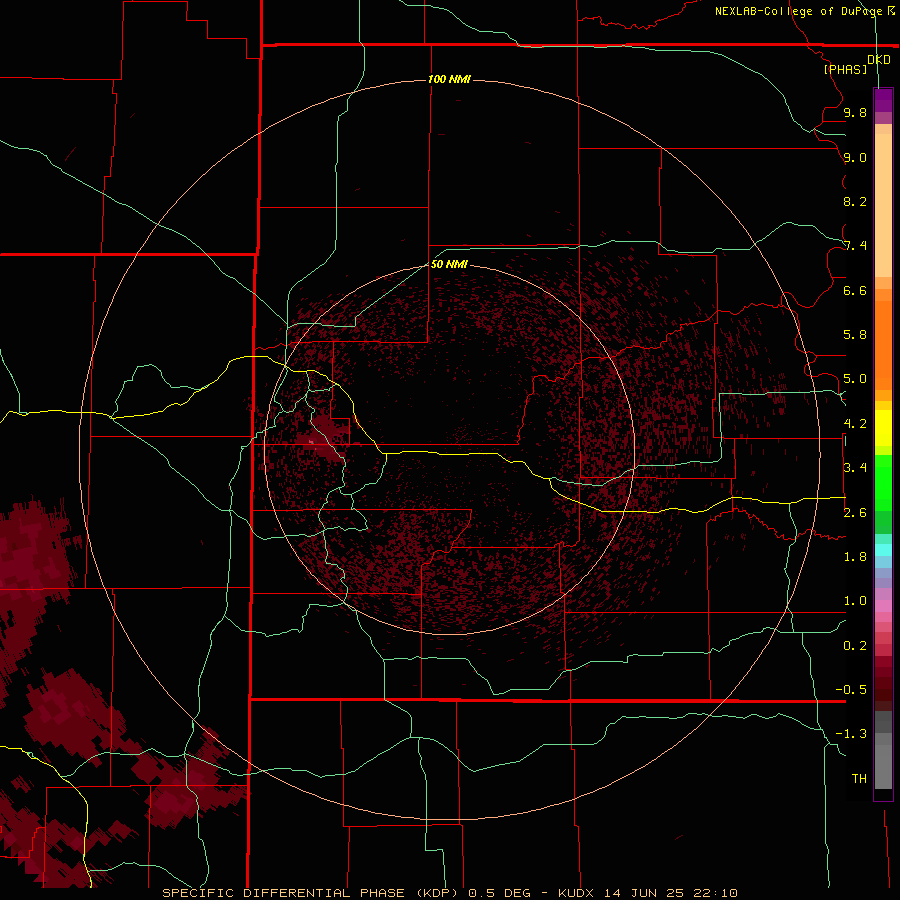
Task: Click the 50 NMI range ring label
Action: coord(449,264)
